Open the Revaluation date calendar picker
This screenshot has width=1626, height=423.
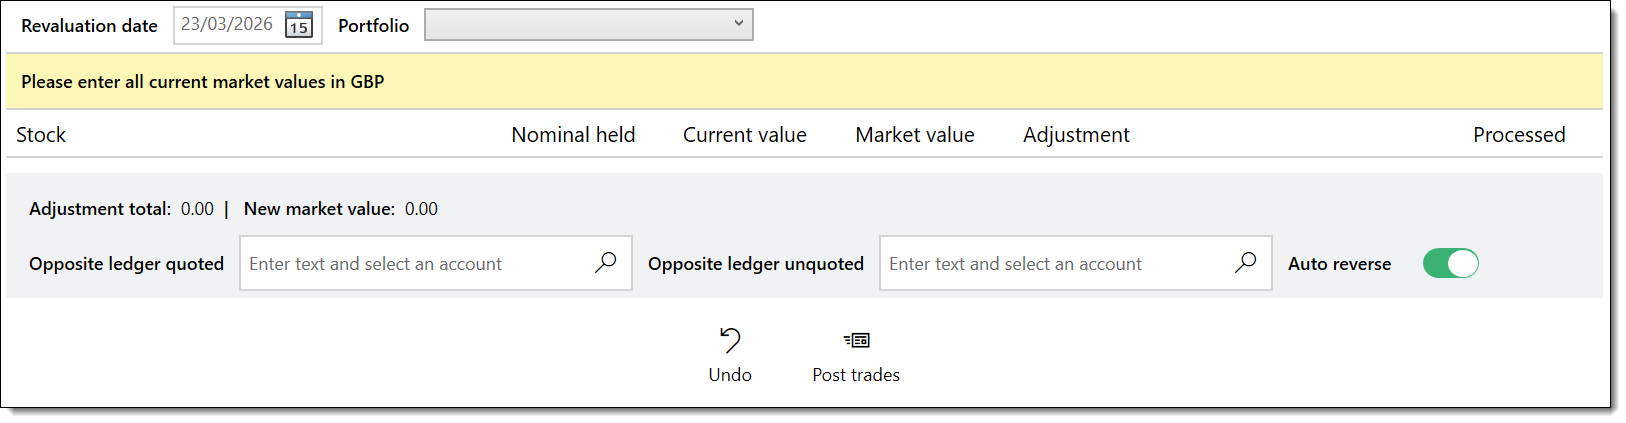[299, 25]
